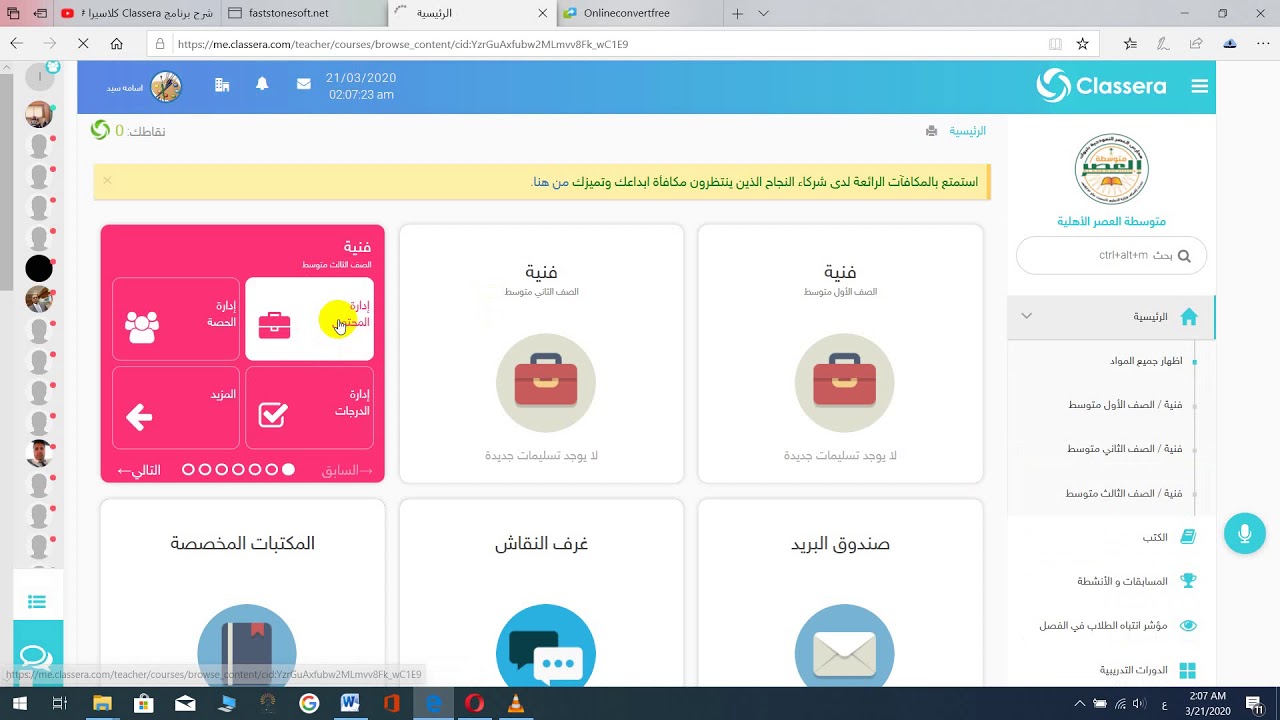Screen dimensions: 1280x720
Task: Click the print icon beside الرئيسية breadcrumb
Action: [x=931, y=131]
